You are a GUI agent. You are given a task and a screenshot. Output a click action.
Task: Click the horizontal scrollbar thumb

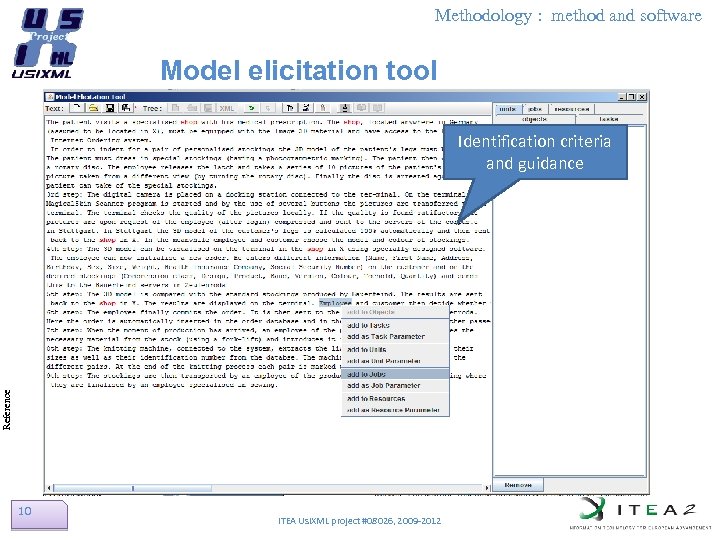click(x=133, y=488)
